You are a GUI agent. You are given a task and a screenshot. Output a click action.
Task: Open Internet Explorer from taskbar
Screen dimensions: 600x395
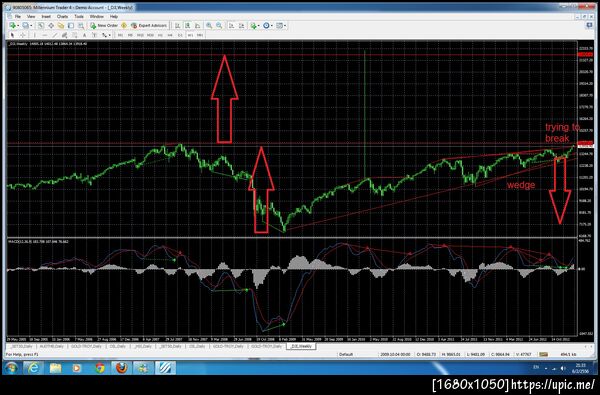pos(33,368)
